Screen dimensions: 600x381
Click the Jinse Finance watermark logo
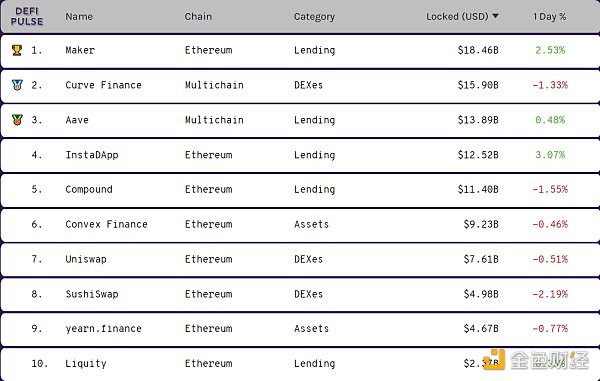536,360
